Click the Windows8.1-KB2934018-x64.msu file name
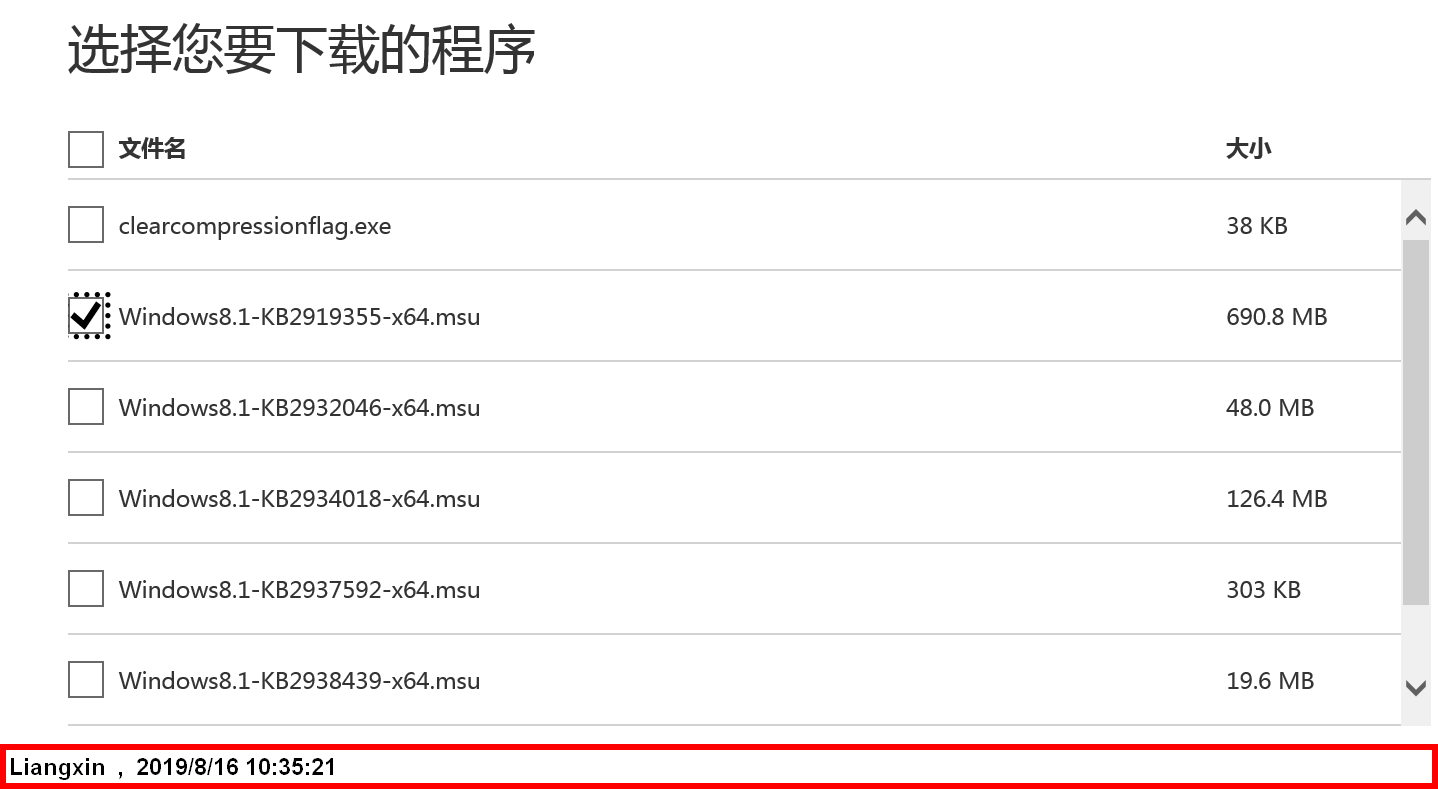This screenshot has height=789, width=1438. tap(299, 499)
